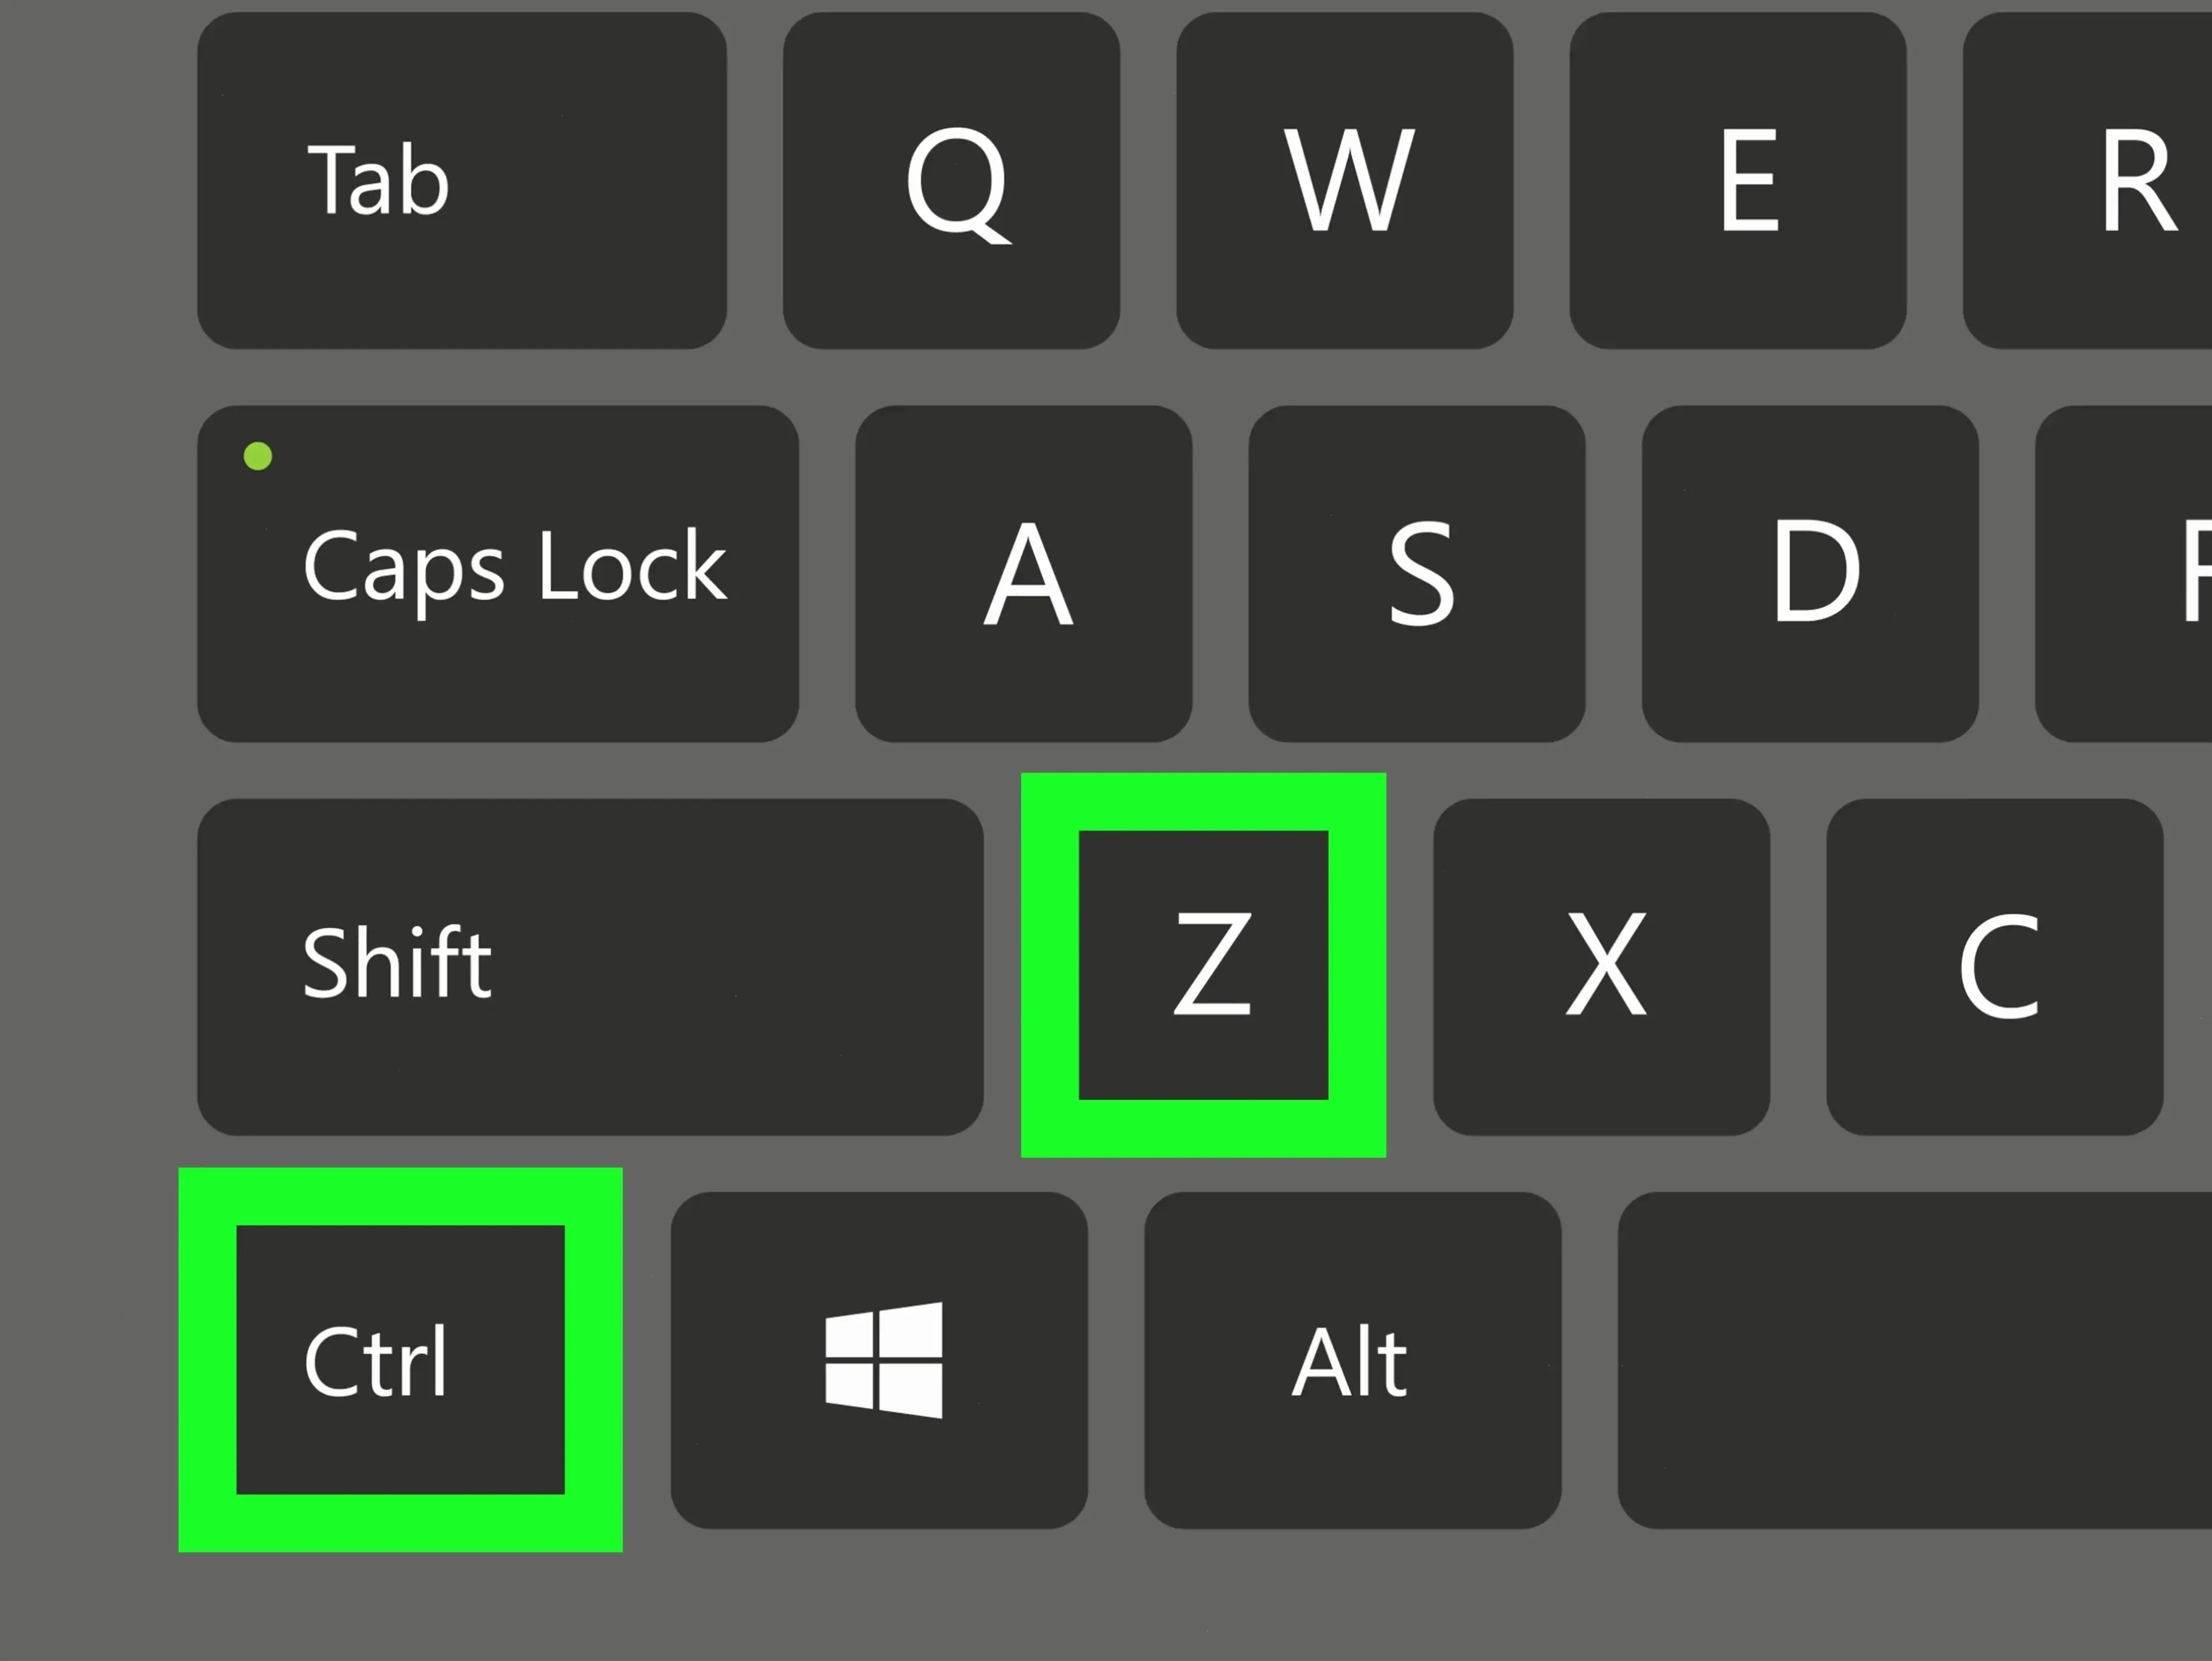Tap the partially visible R key
Image resolution: width=2212 pixels, height=1661 pixels.
(2088, 180)
